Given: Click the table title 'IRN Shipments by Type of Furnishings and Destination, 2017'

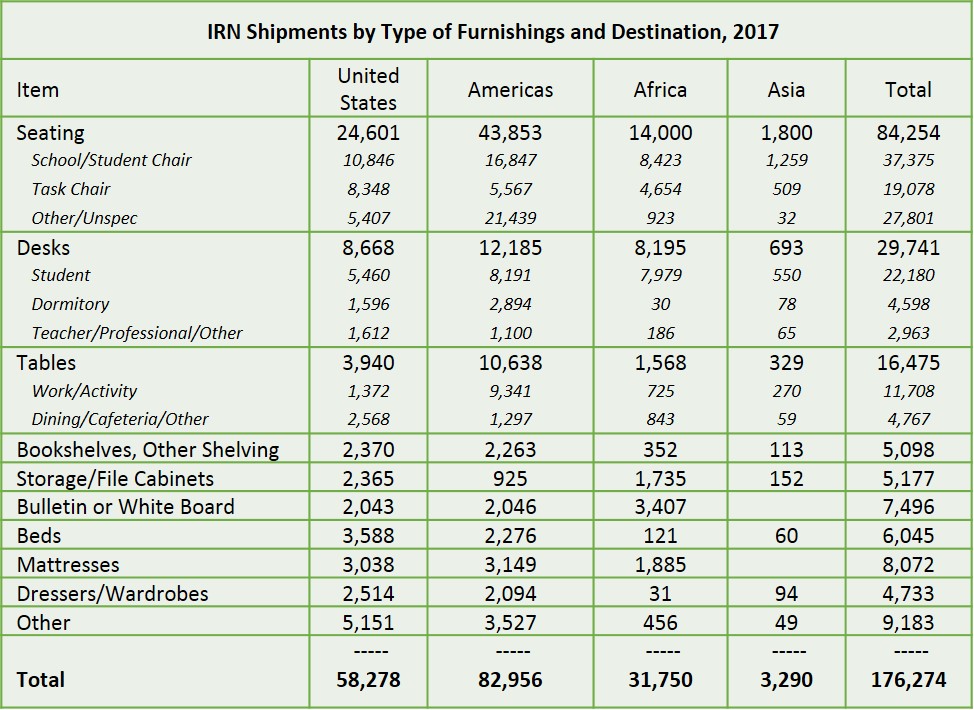Looking at the screenshot, I should point(493,31).
